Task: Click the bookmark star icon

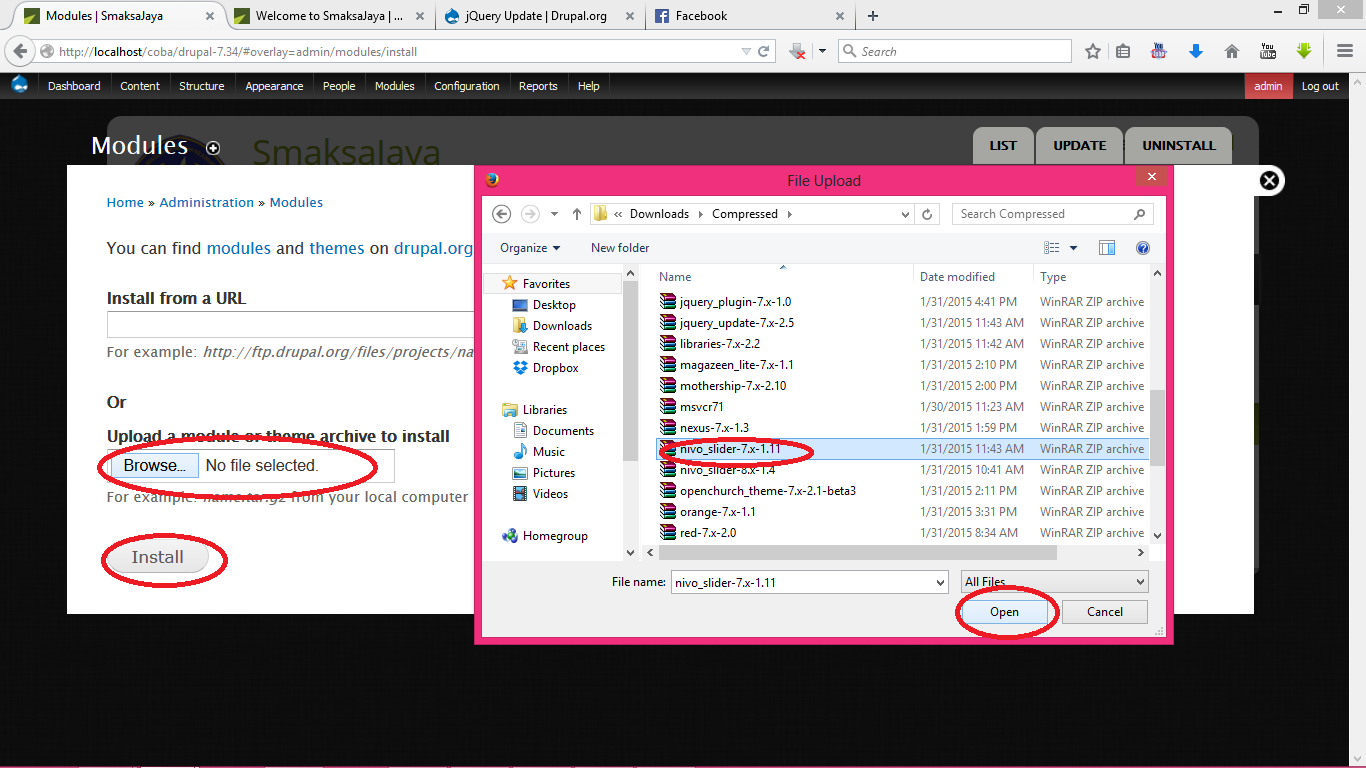Action: pyautogui.click(x=1093, y=51)
